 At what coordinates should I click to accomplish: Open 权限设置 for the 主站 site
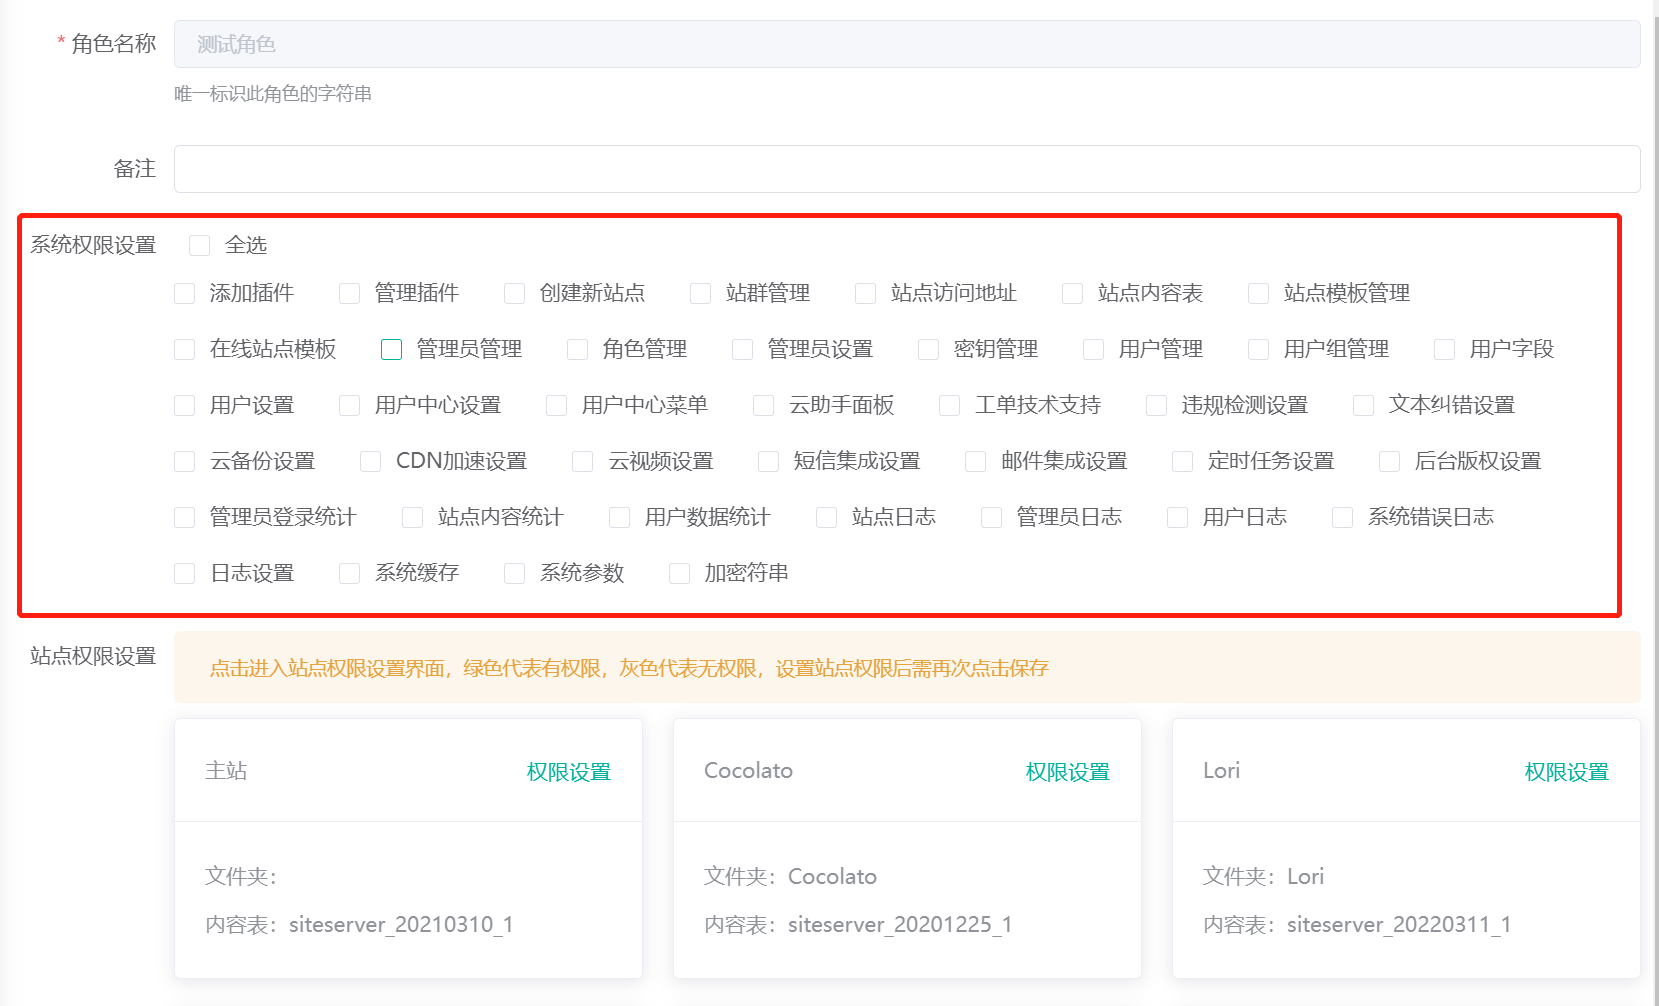[568, 772]
